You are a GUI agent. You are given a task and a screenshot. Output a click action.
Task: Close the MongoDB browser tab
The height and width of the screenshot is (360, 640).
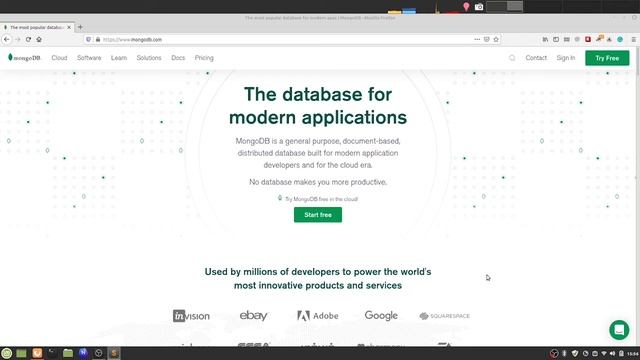(69, 27)
